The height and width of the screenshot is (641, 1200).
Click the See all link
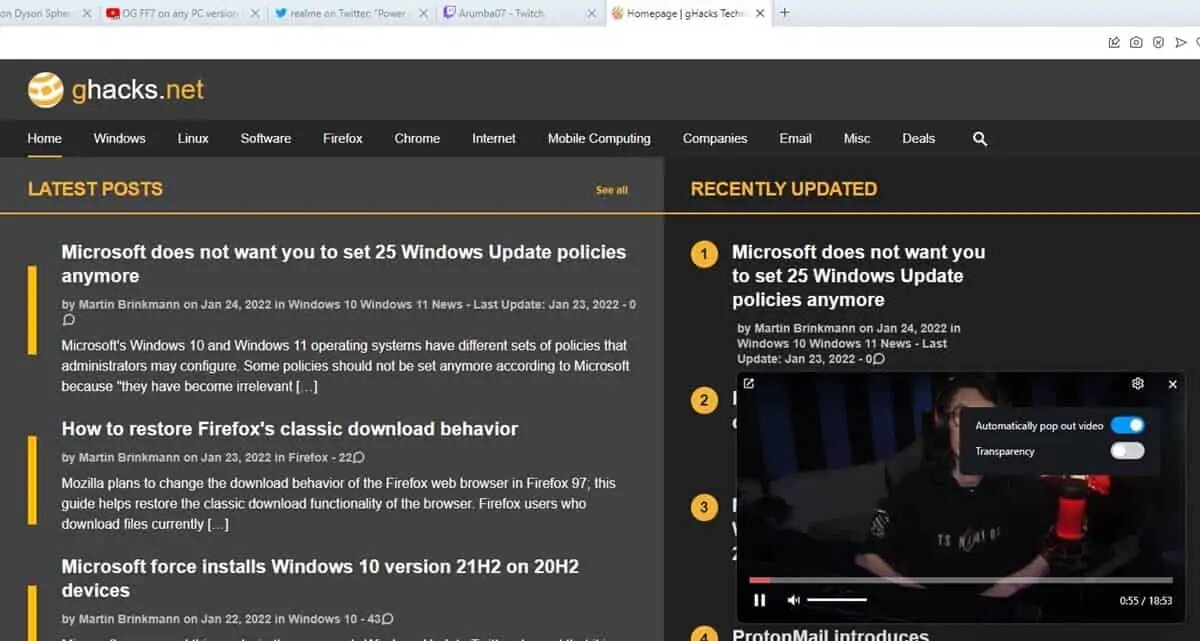pyautogui.click(x=612, y=190)
